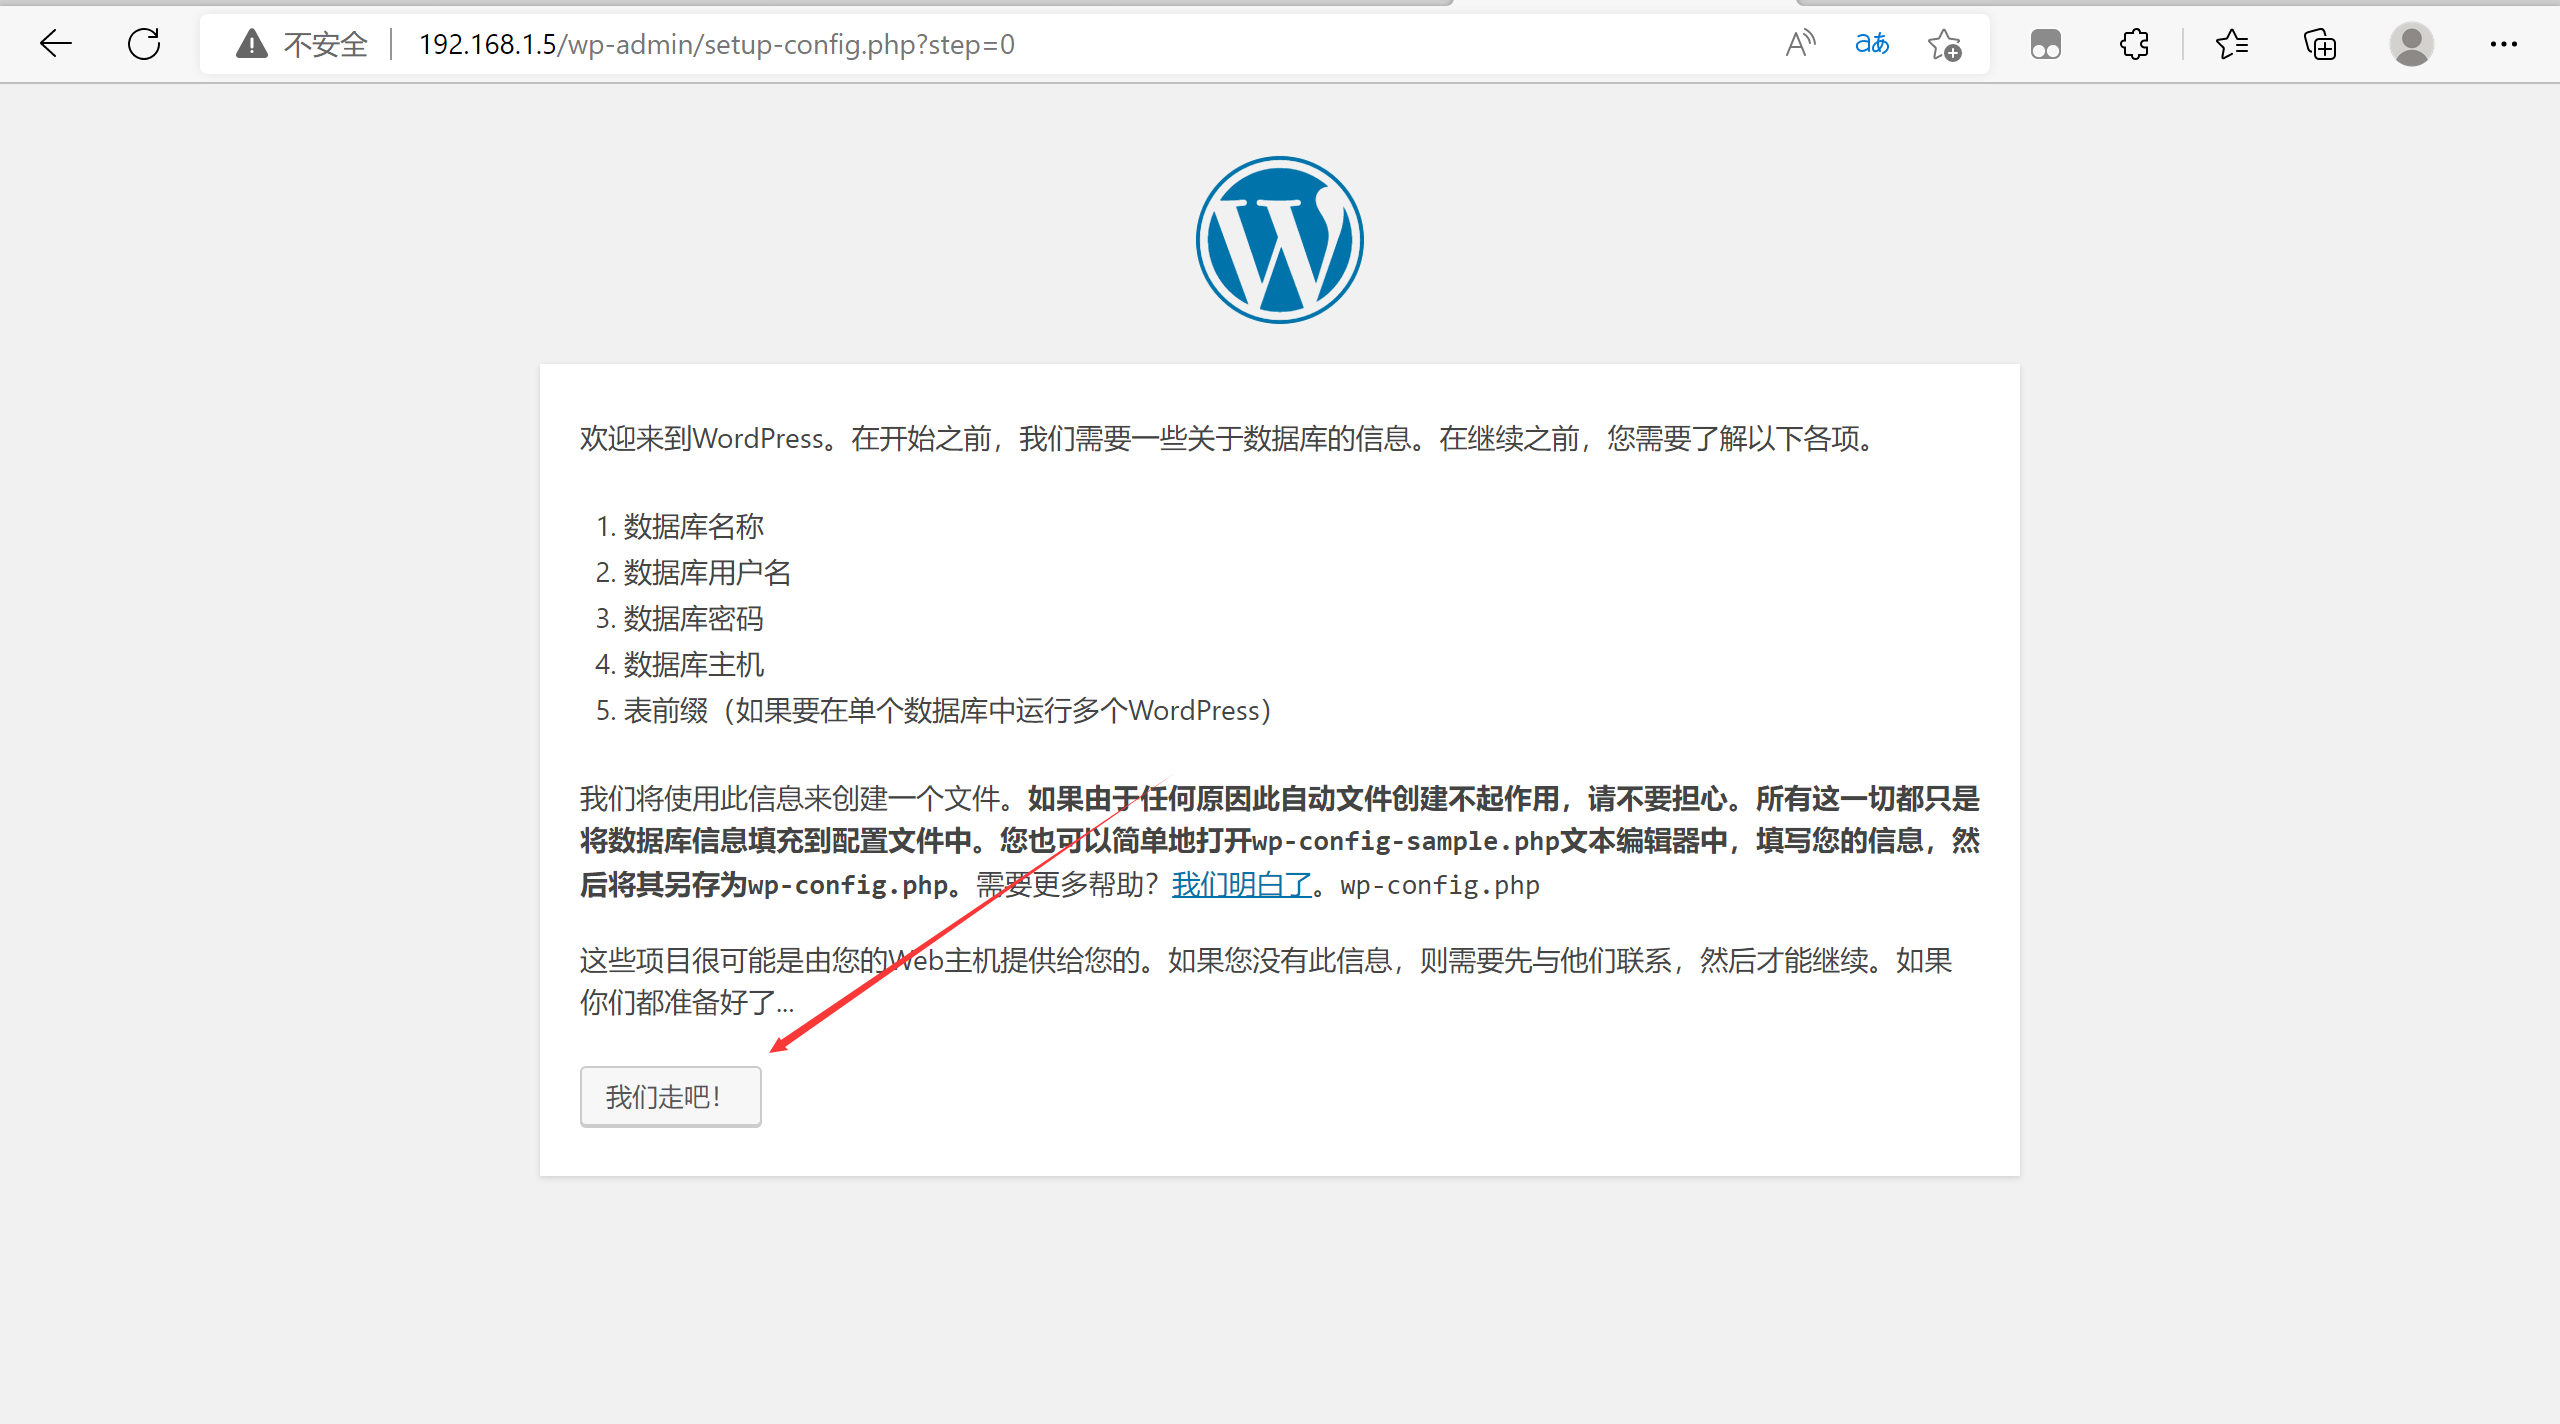Click the paragraph beginning 这些项目很可能
Image resolution: width=2560 pixels, height=1424 pixels.
tap(1266, 981)
